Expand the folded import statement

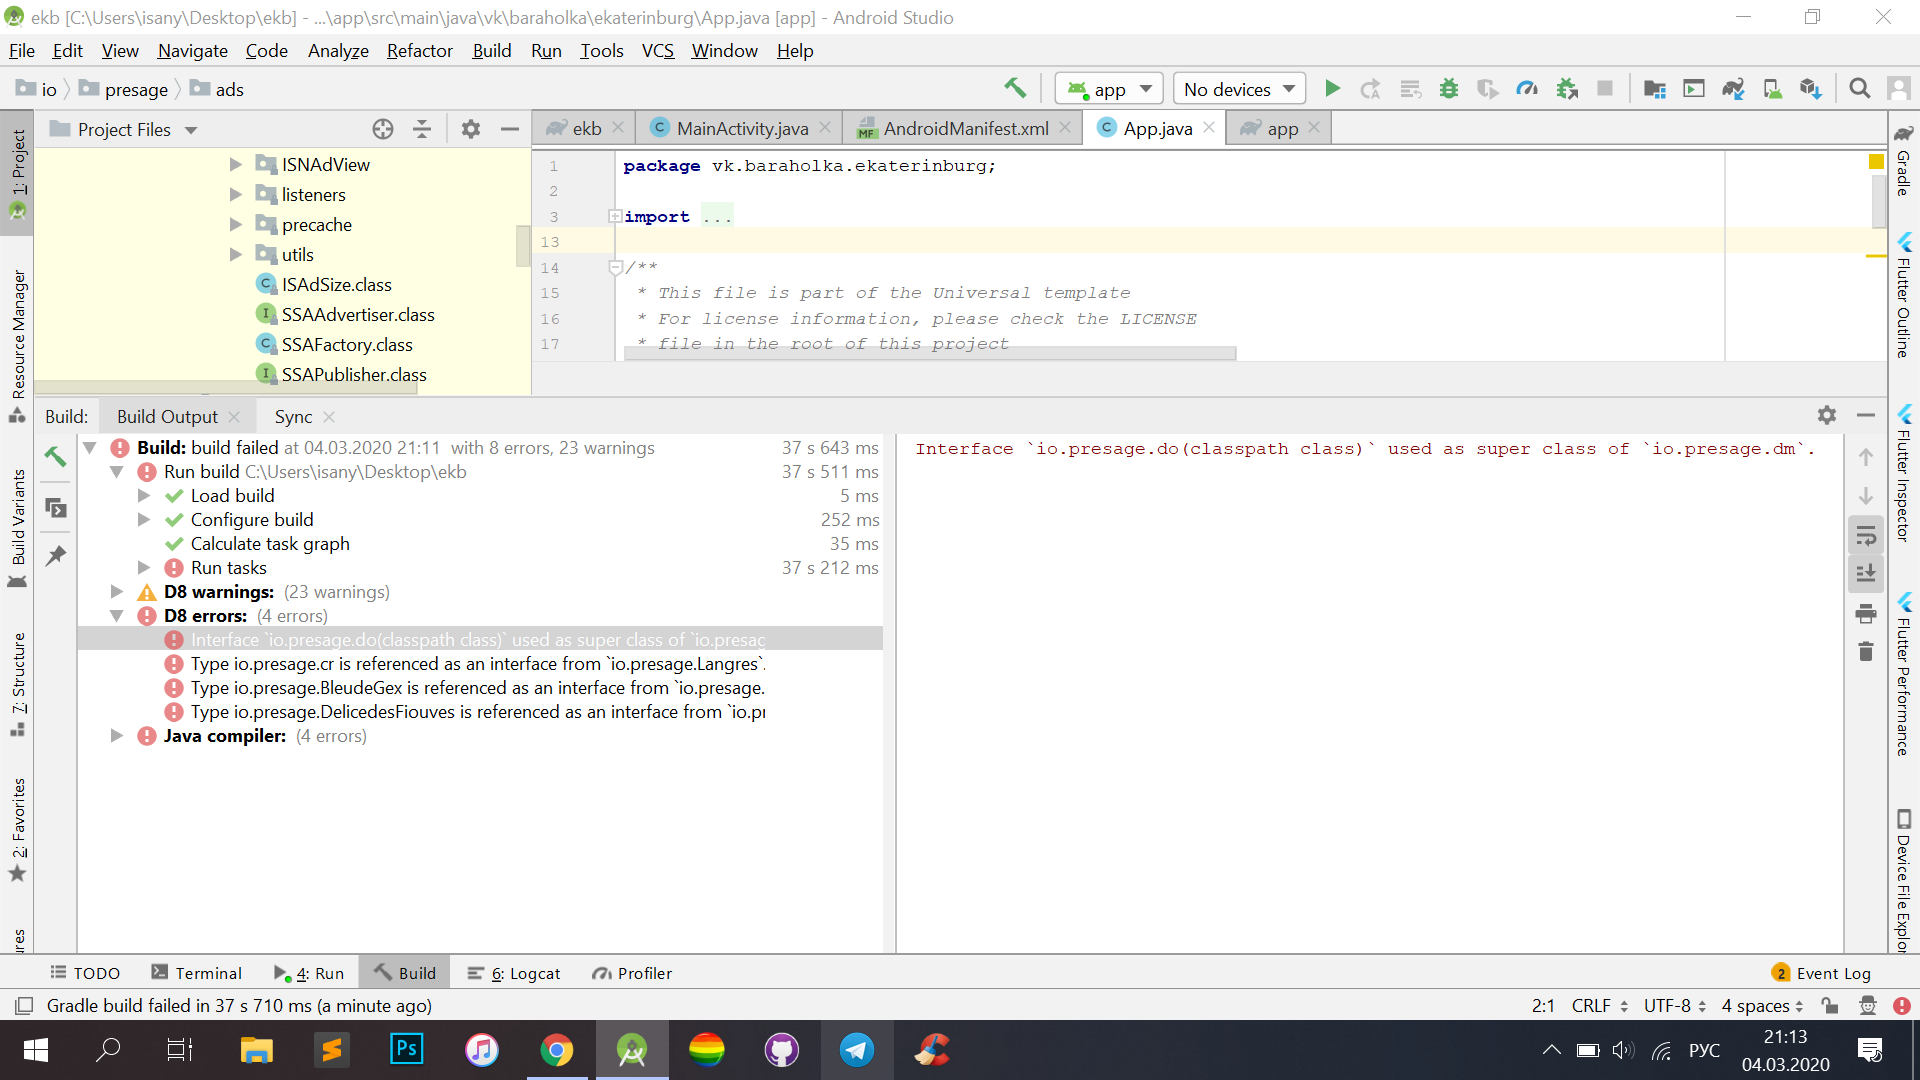click(x=615, y=216)
